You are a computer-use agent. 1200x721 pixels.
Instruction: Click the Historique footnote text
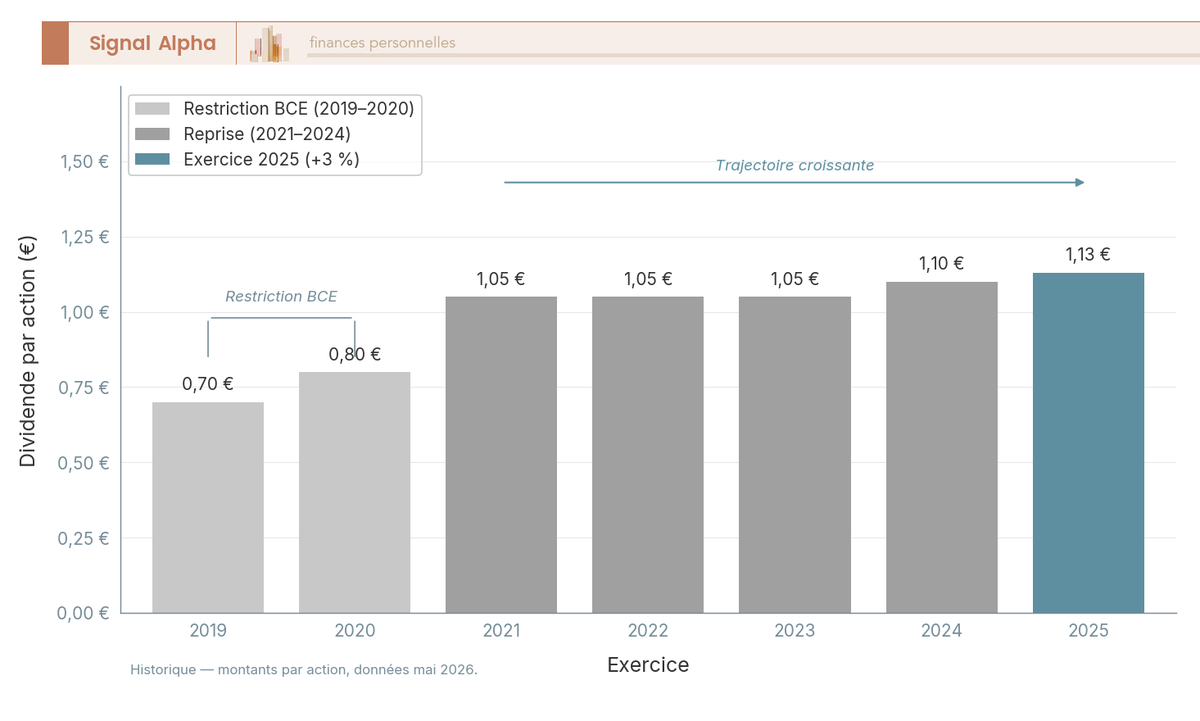304,669
